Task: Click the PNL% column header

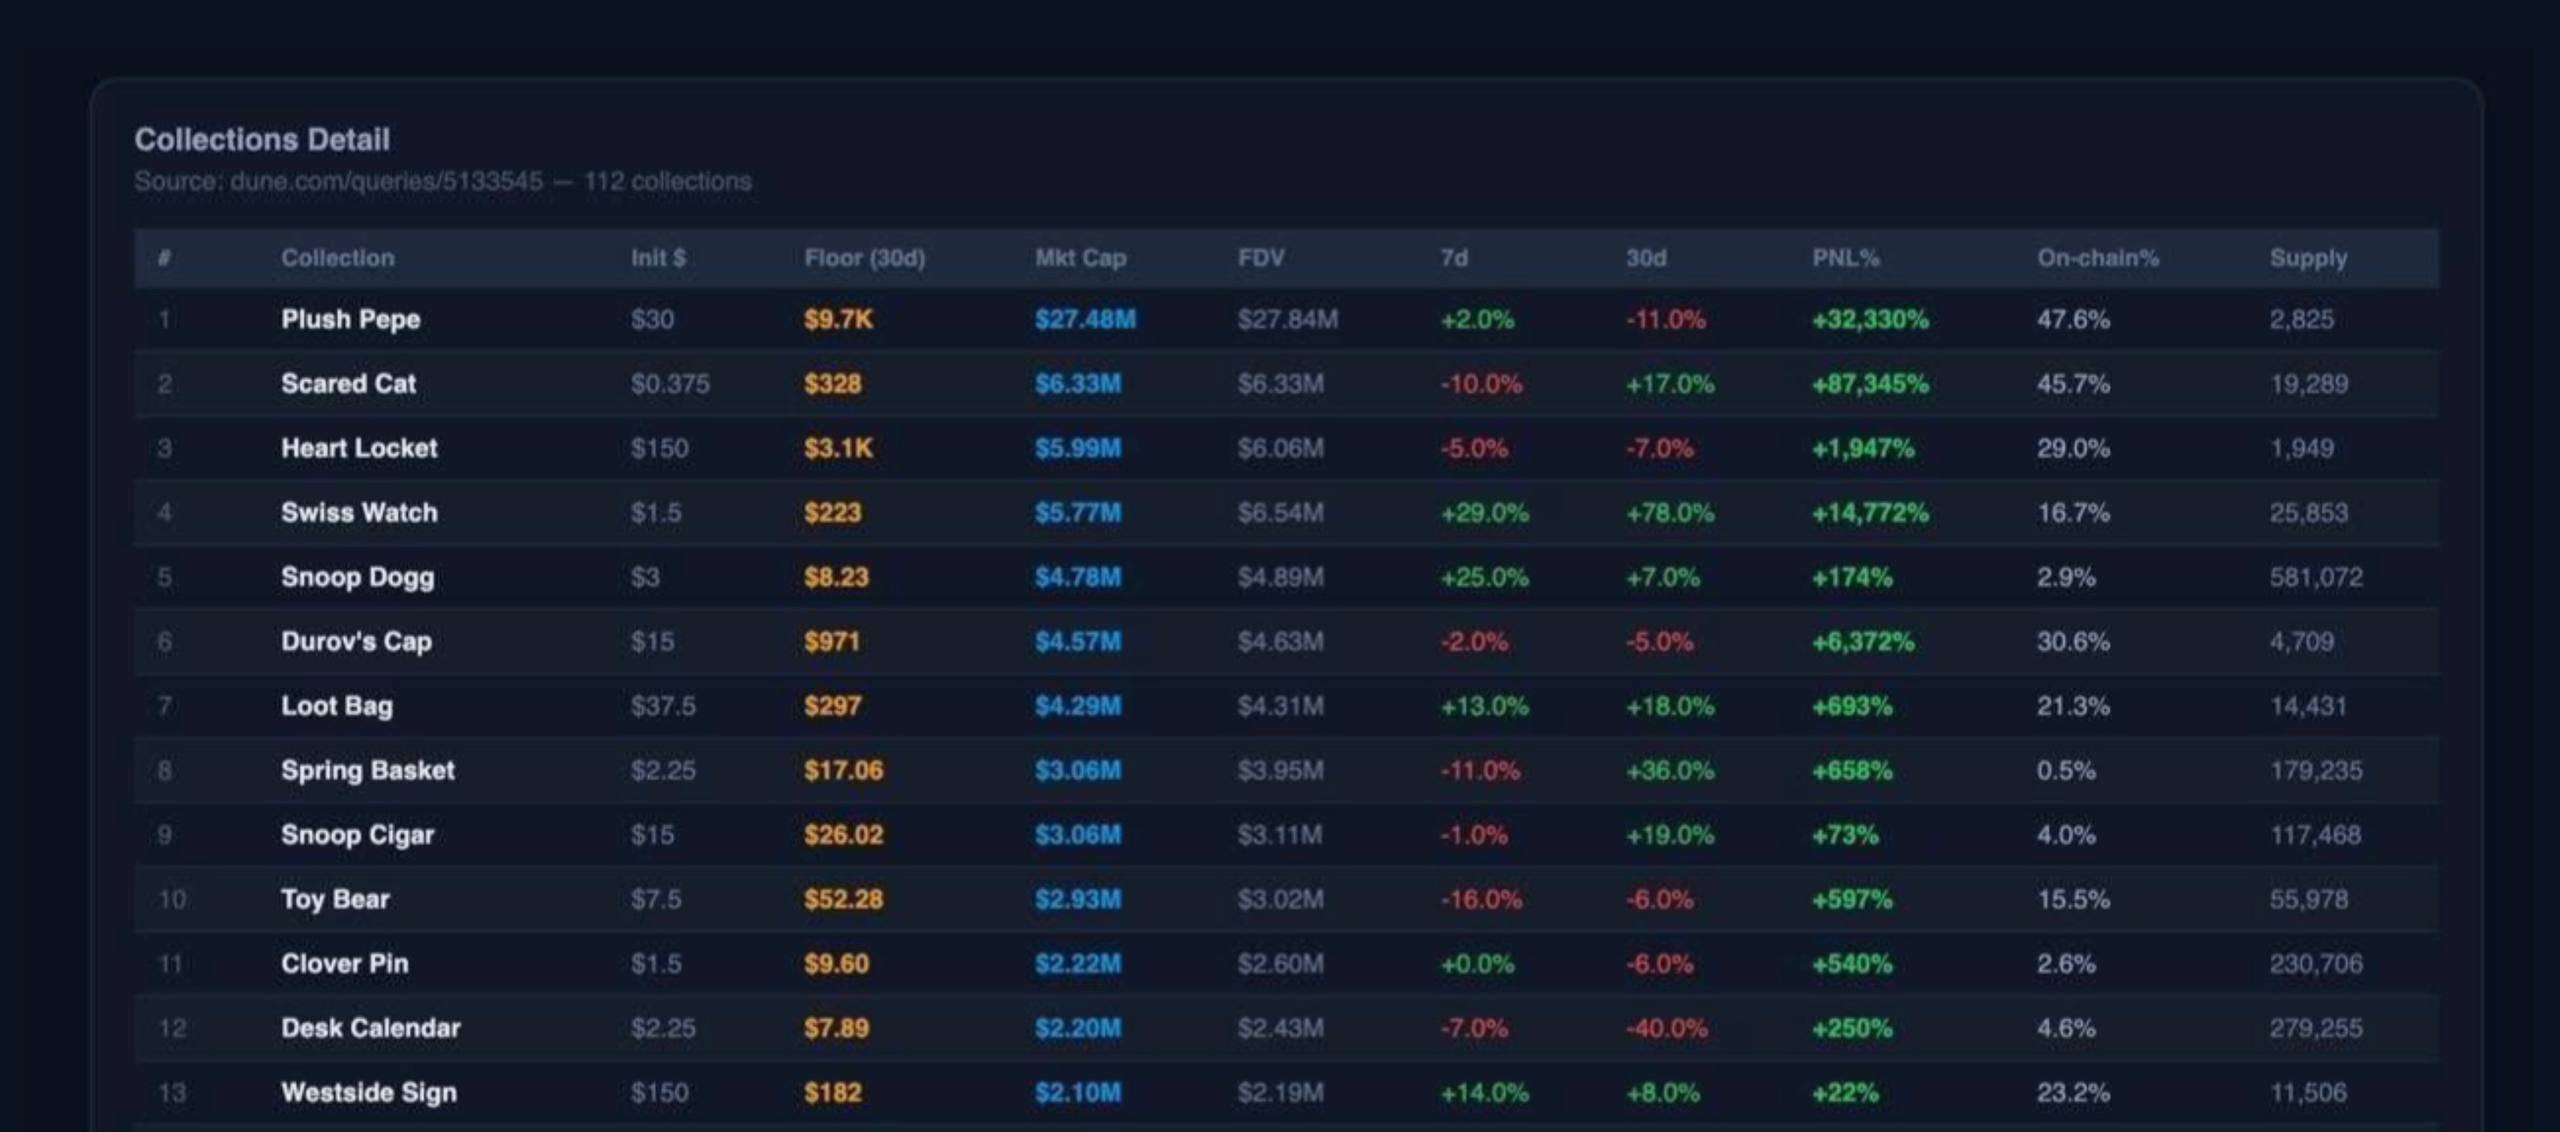Action: tap(1845, 258)
